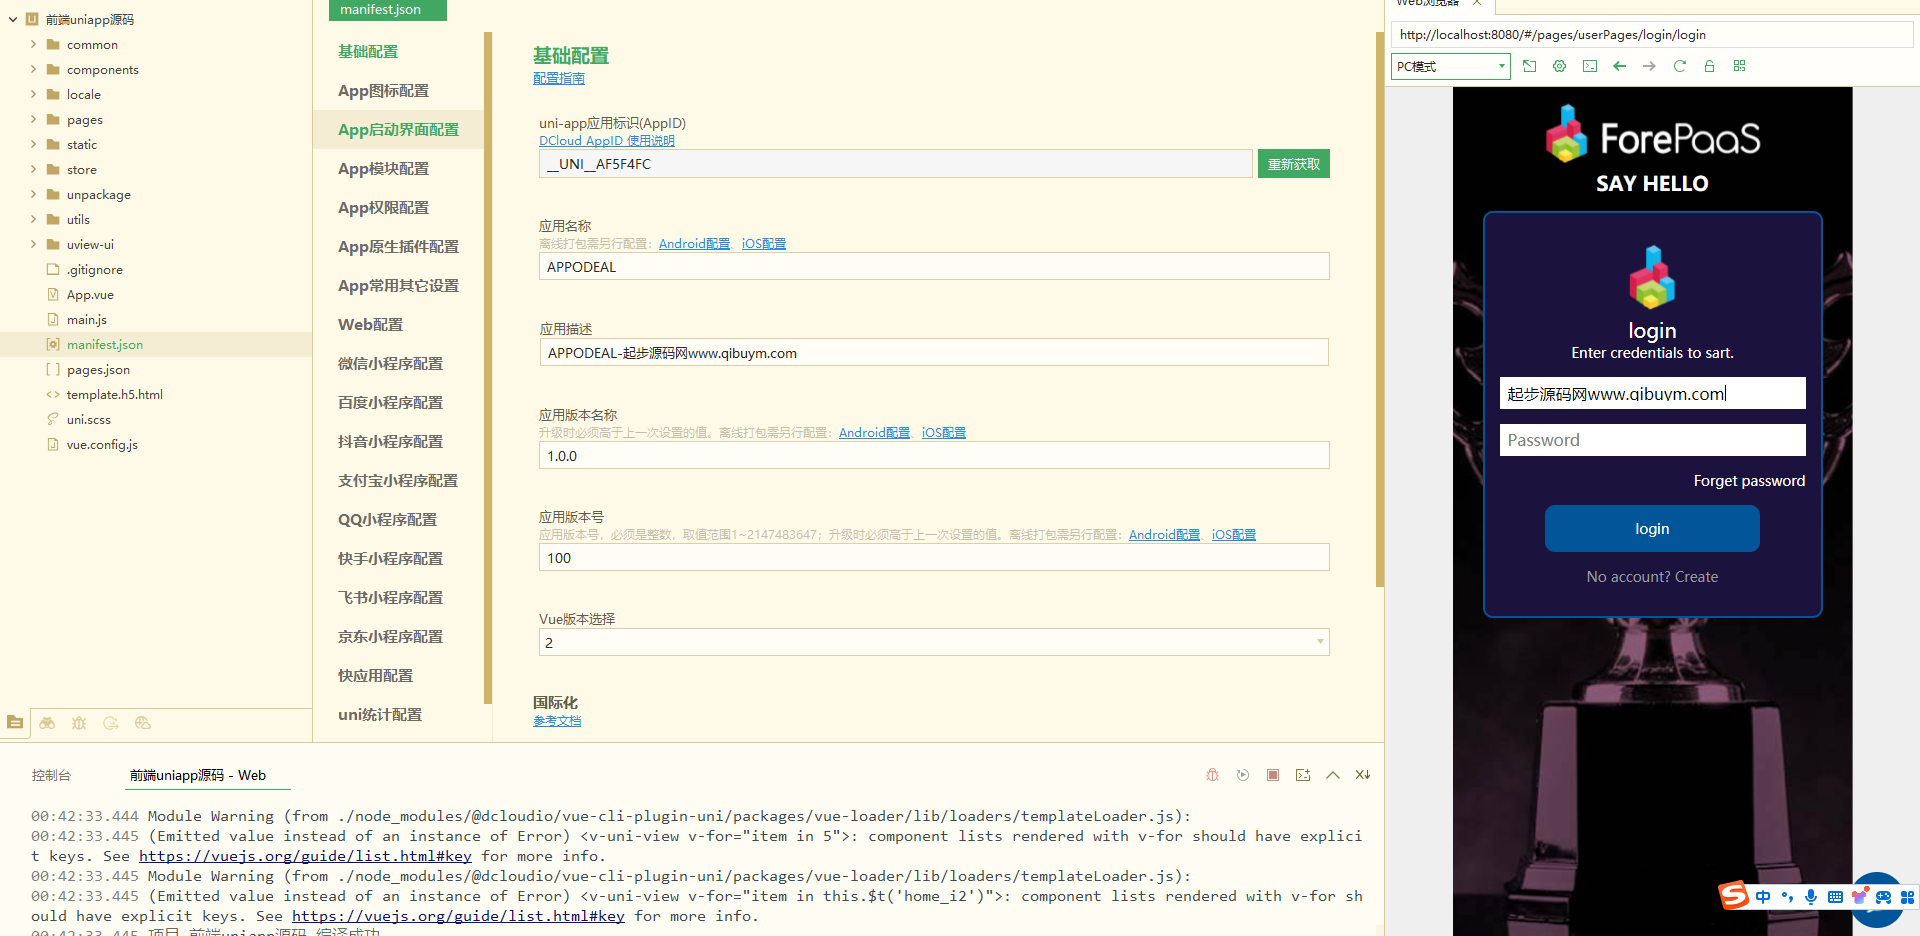The height and width of the screenshot is (936, 1920).
Task: Open the DCloud AppID 使用说明 link
Action: point(606,141)
